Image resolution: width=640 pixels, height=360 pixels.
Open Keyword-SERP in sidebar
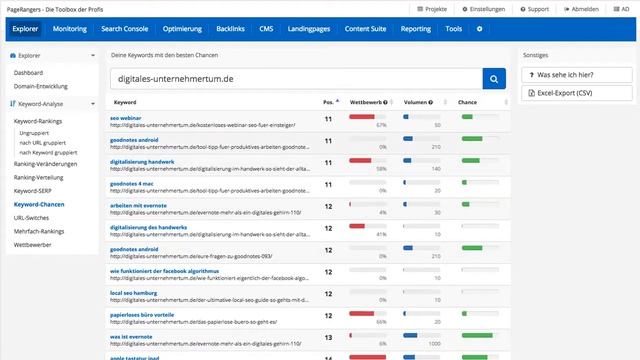[x=33, y=191]
